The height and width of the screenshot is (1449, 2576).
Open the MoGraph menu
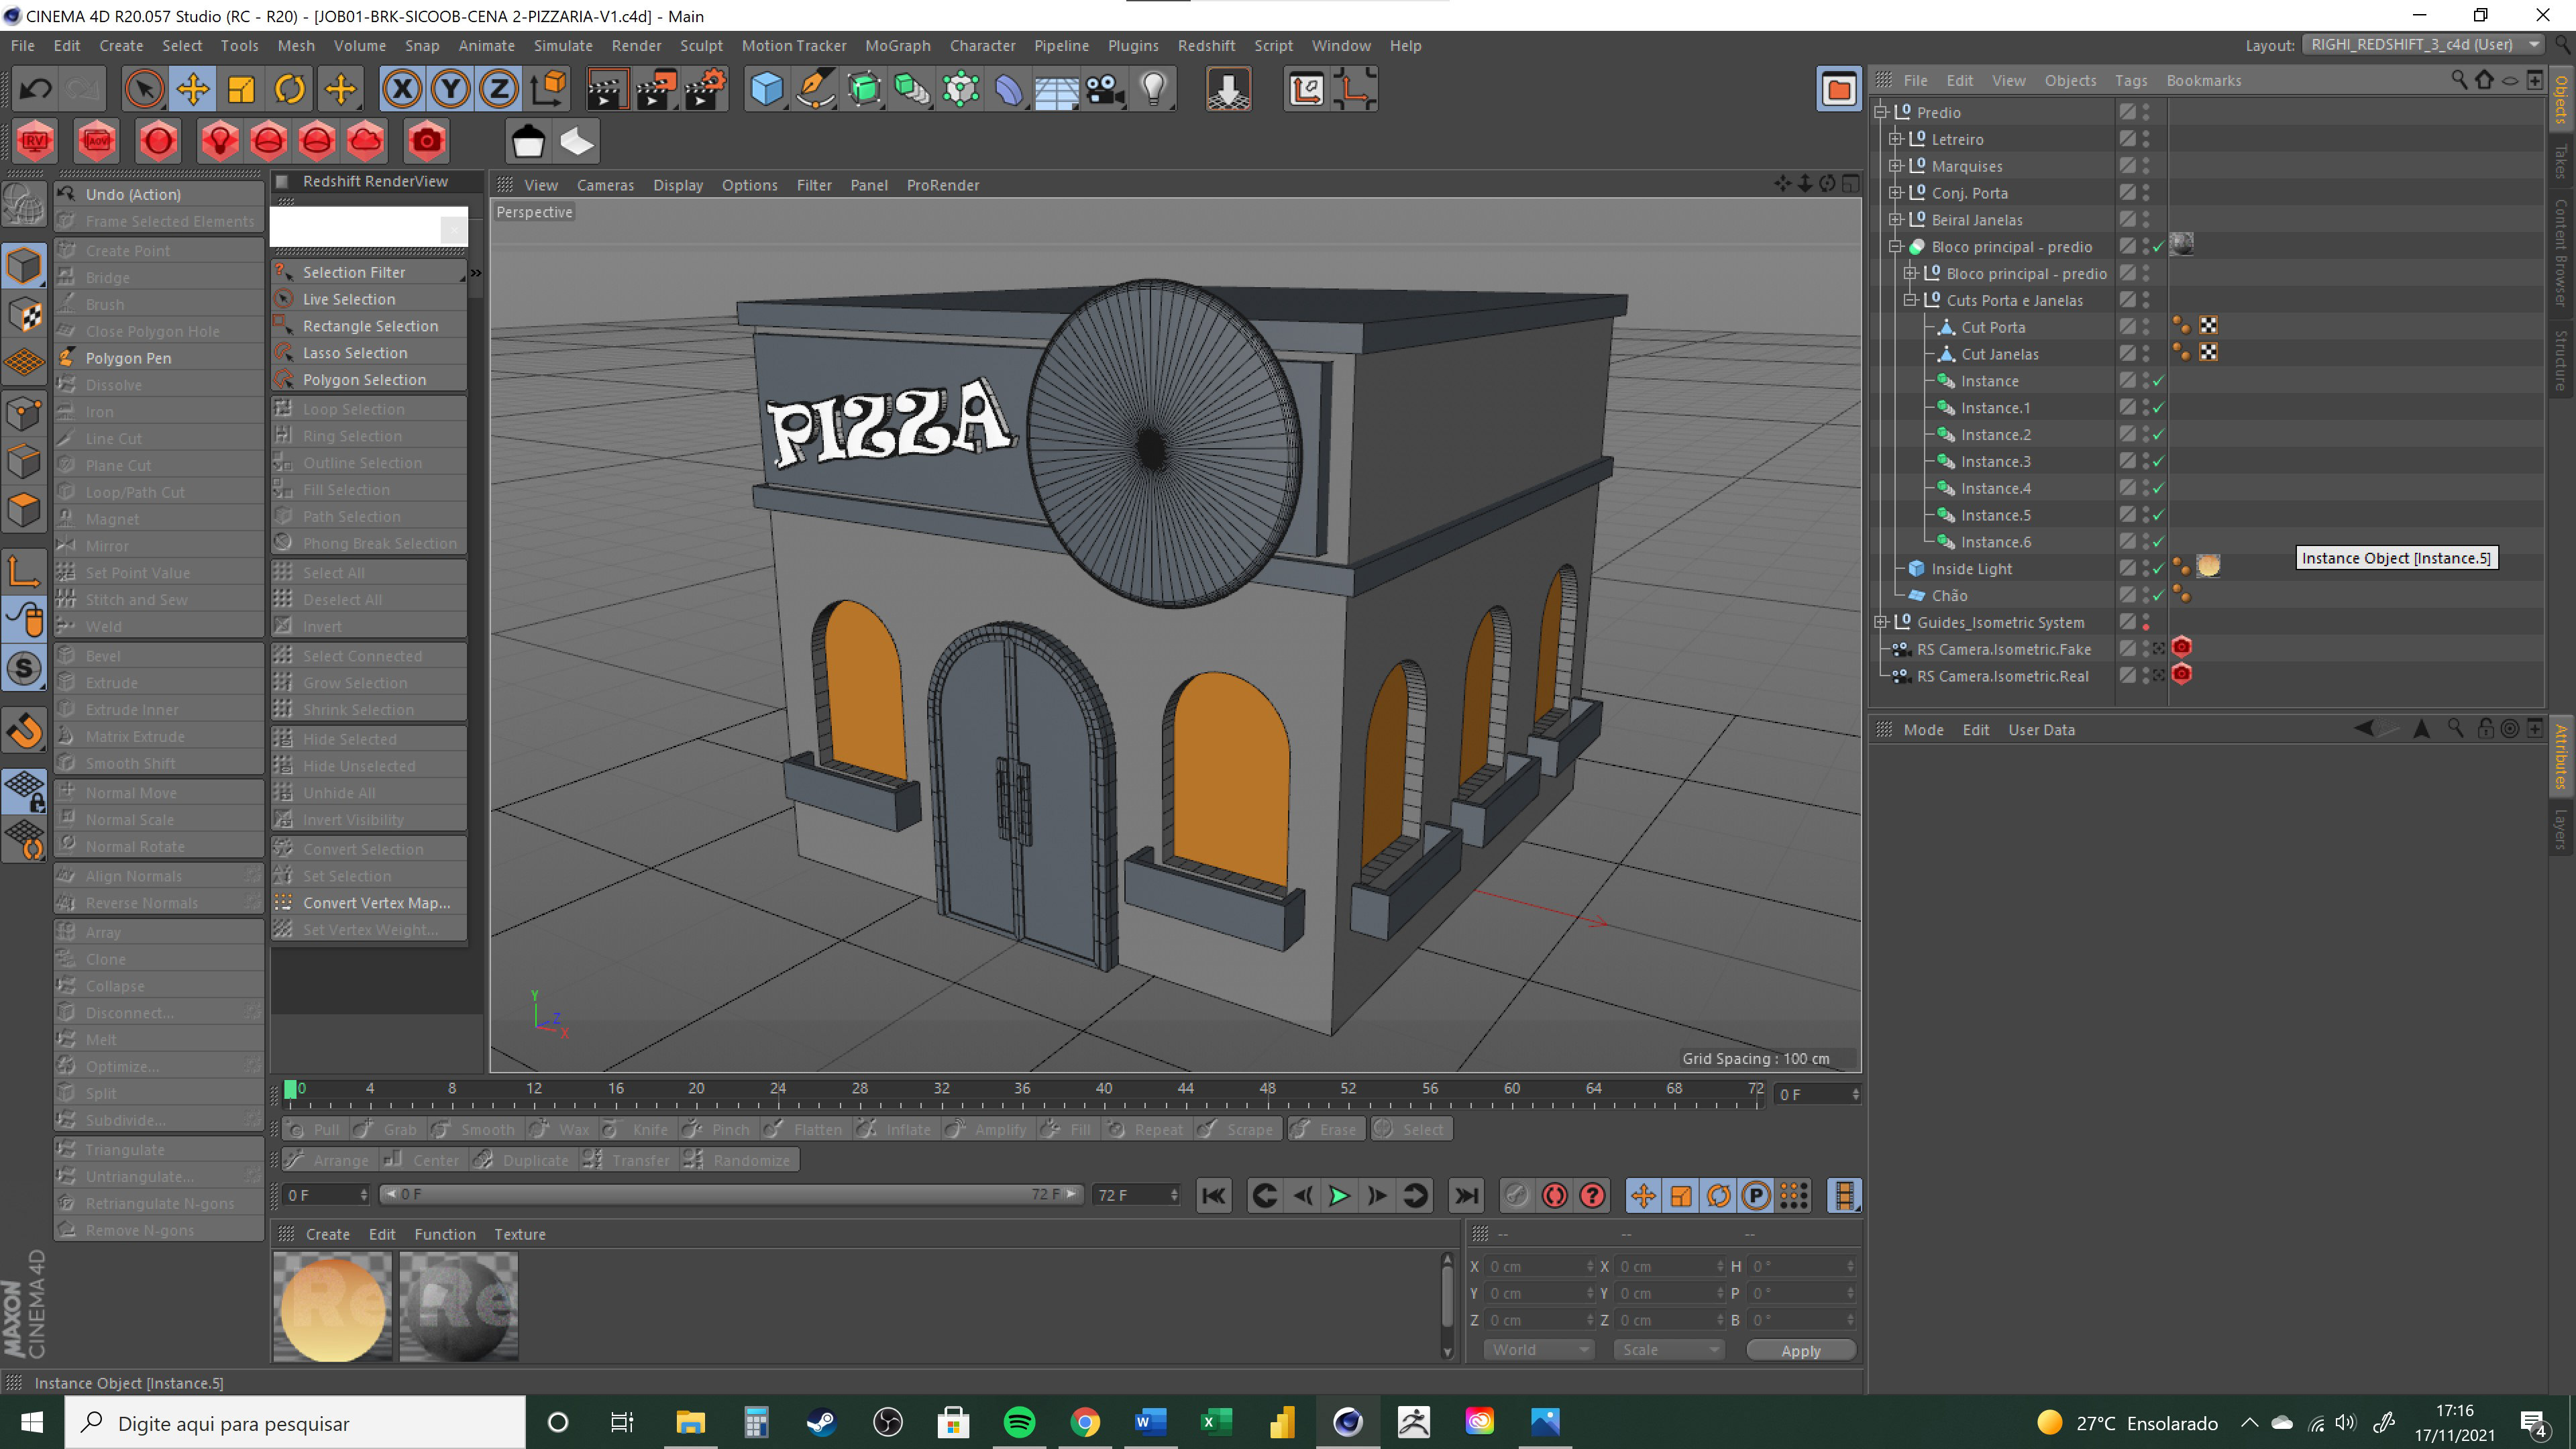[x=897, y=45]
